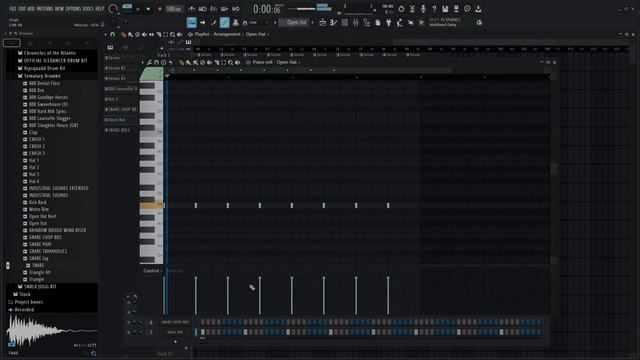Toggle the Piano roll magnet snap icon
This screenshot has width=640, height=360.
pyautogui.click(x=156, y=62)
